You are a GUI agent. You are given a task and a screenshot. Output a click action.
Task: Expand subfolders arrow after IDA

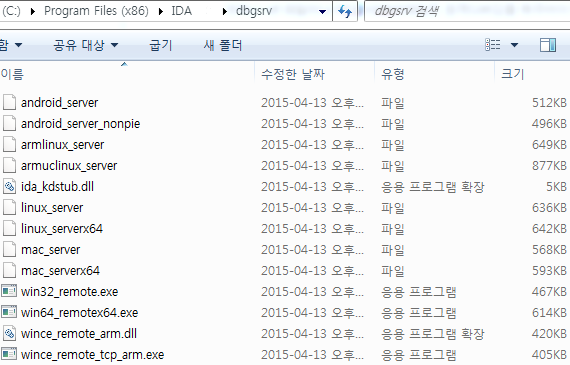point(225,12)
